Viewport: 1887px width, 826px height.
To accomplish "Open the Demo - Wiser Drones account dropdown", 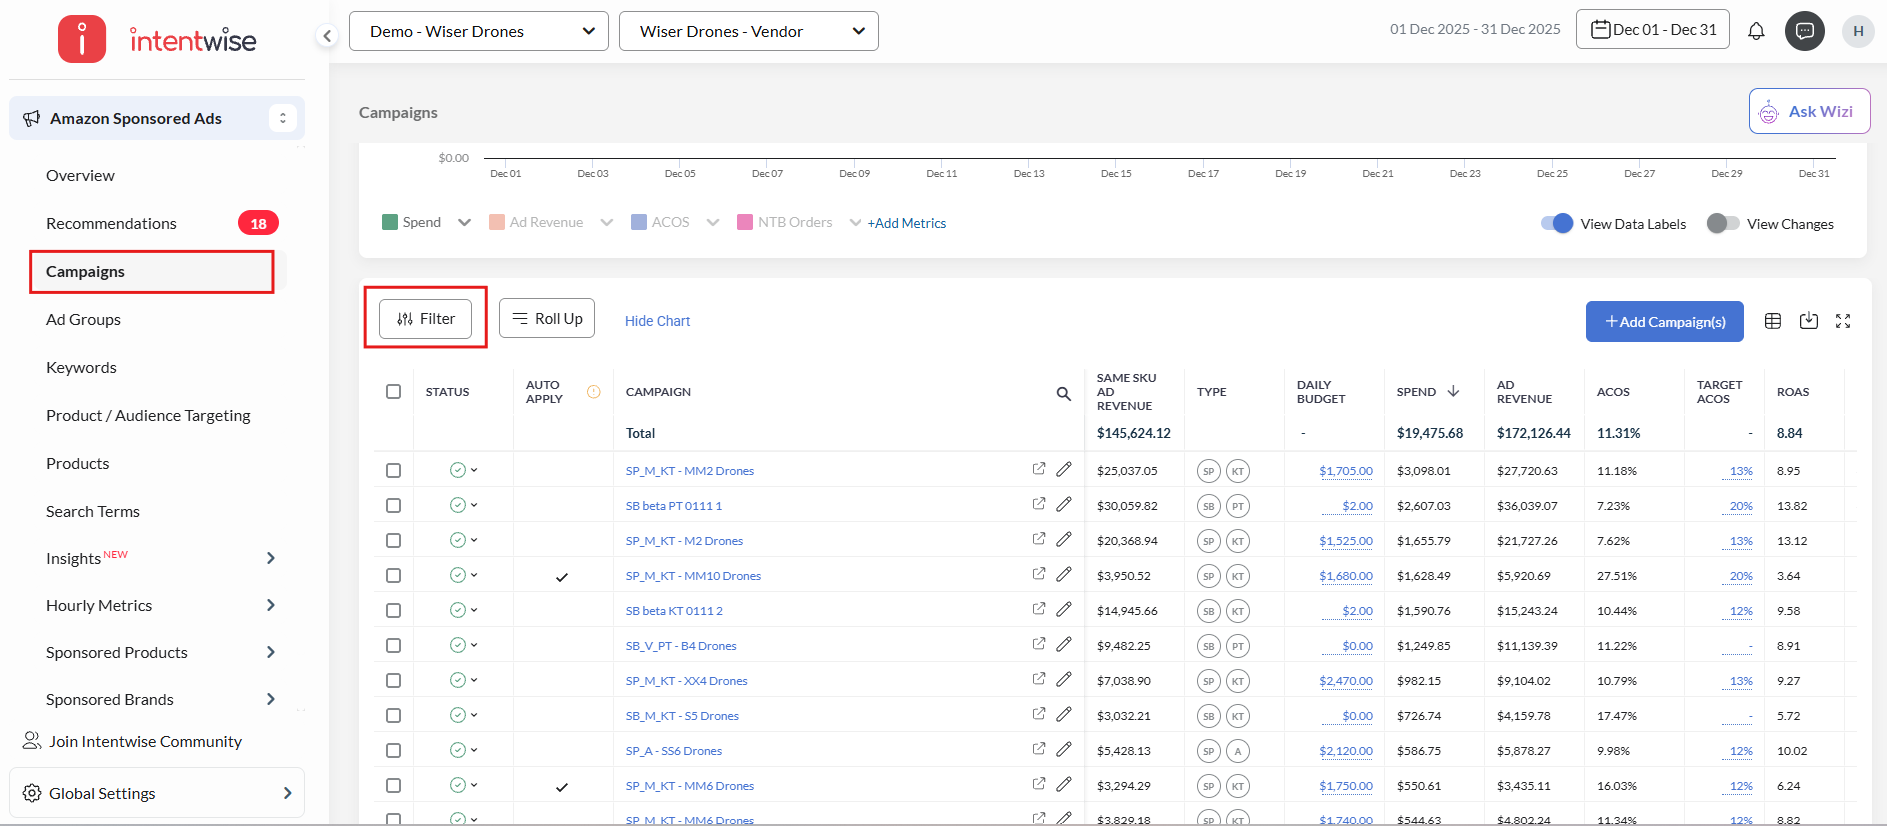I will (479, 32).
